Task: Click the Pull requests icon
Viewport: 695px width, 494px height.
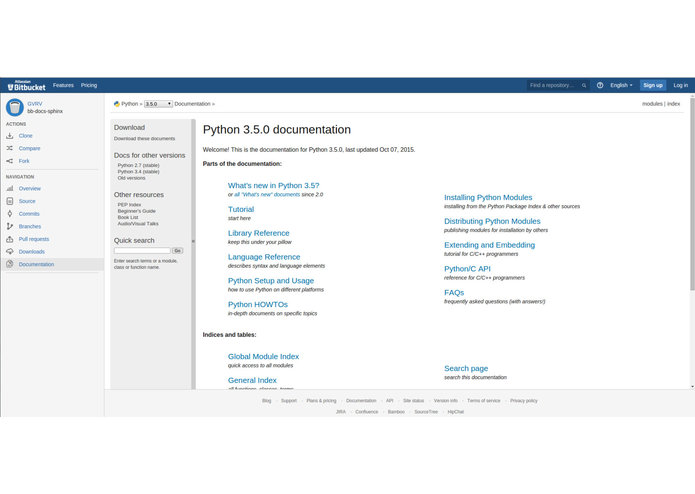Action: pos(10,239)
